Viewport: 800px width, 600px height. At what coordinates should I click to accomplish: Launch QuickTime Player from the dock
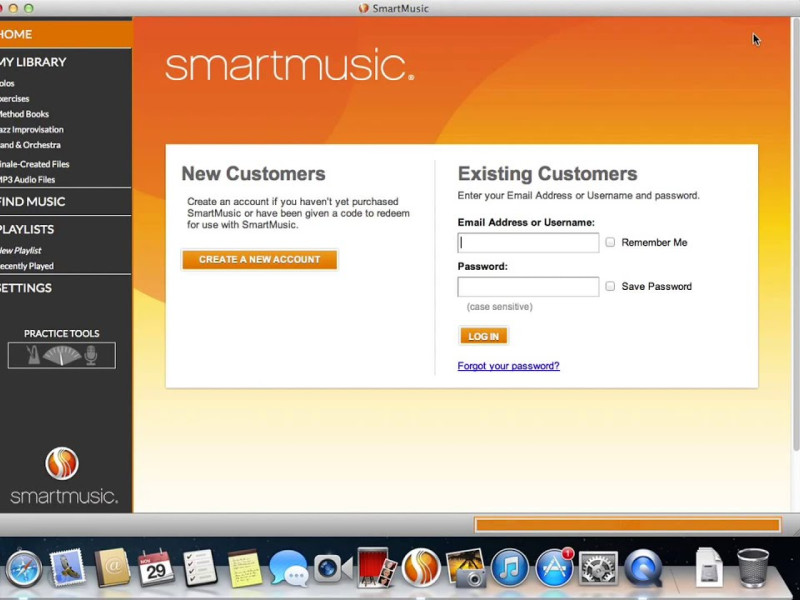[x=643, y=568]
